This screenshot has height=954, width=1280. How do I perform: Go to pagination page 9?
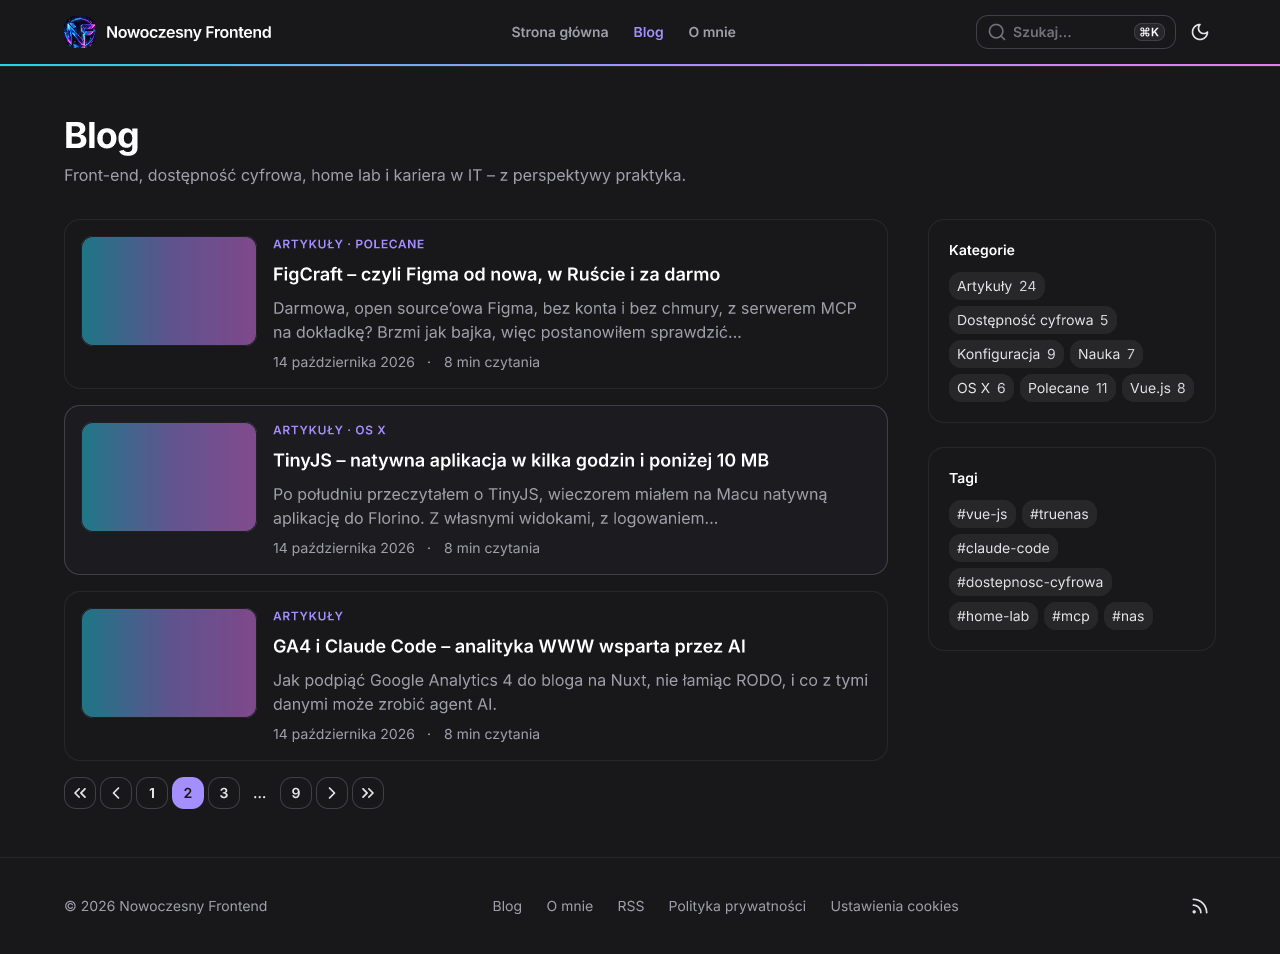point(296,793)
